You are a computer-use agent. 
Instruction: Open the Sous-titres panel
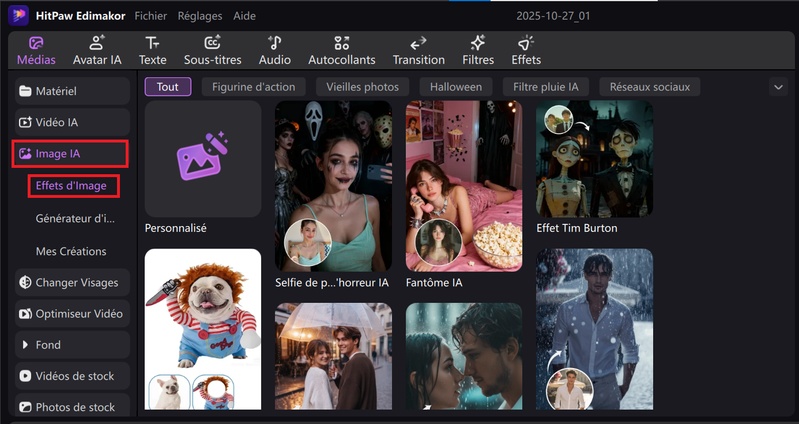coord(212,51)
